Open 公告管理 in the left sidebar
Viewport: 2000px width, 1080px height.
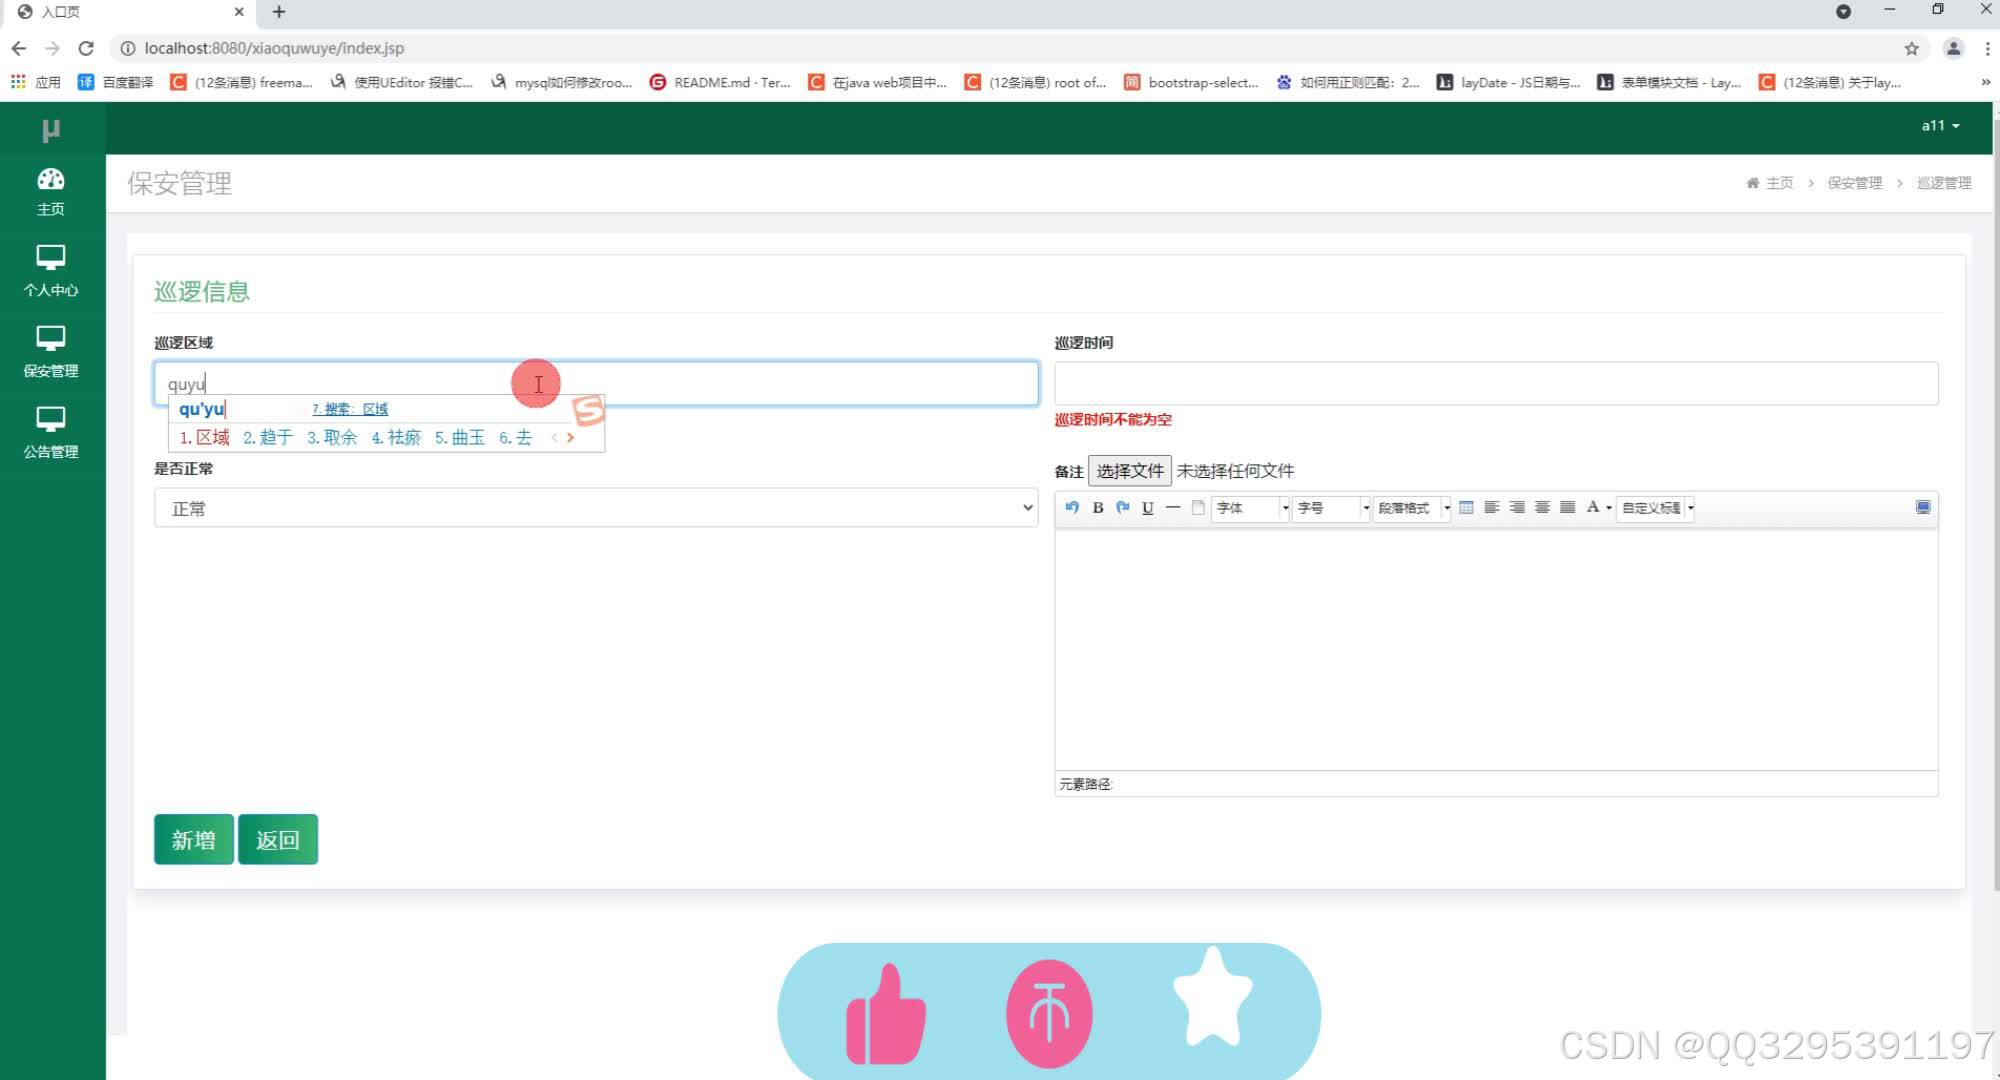(51, 433)
